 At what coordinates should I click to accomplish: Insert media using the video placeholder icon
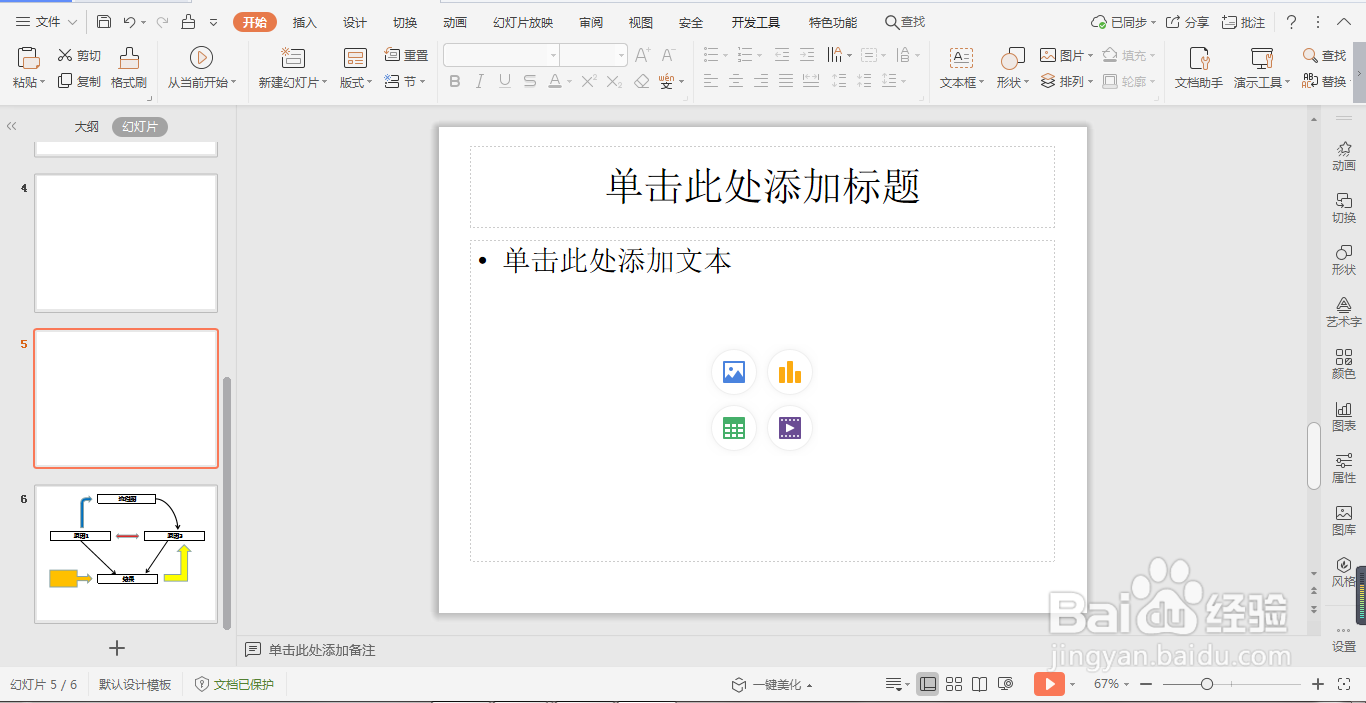[789, 428]
